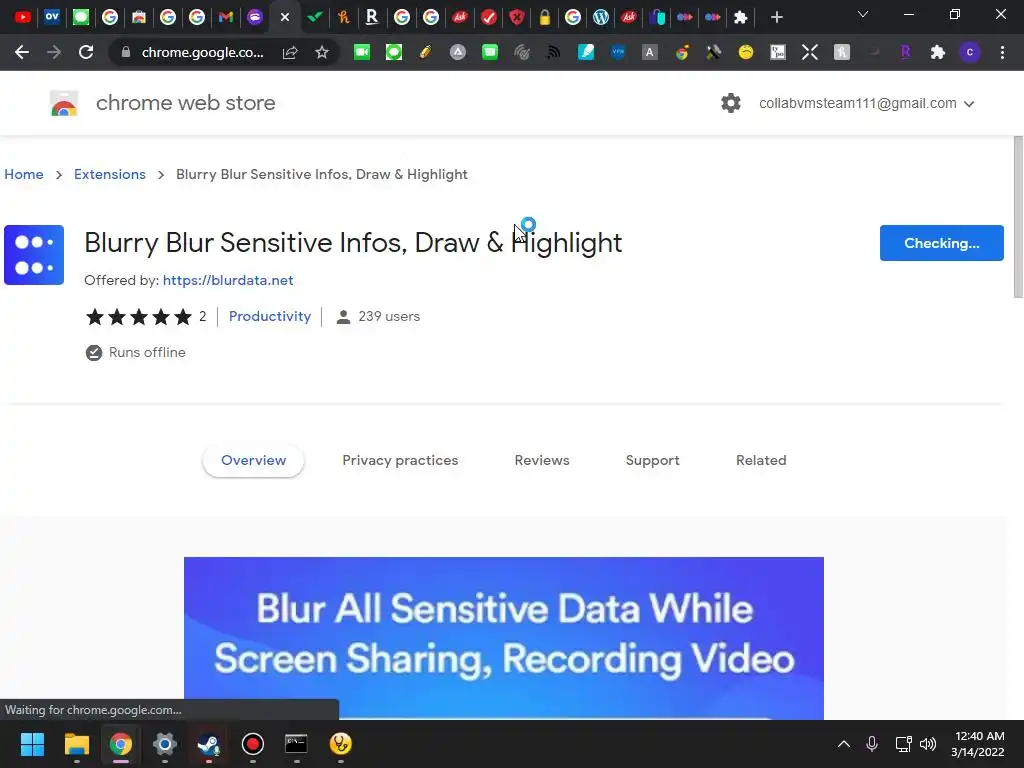The width and height of the screenshot is (1024, 768).
Task: Open the colorful Chrome-like extension icon
Action: tap(682, 52)
